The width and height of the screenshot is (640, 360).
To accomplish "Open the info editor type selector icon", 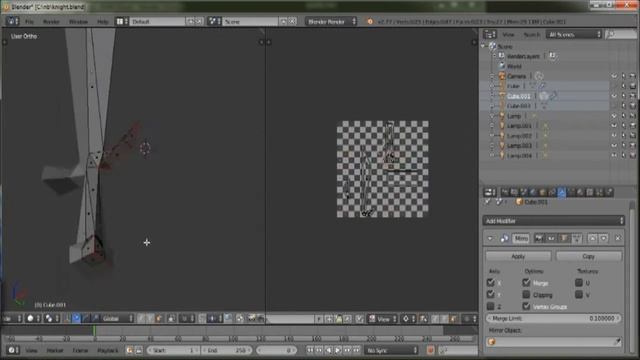I will (12, 21).
